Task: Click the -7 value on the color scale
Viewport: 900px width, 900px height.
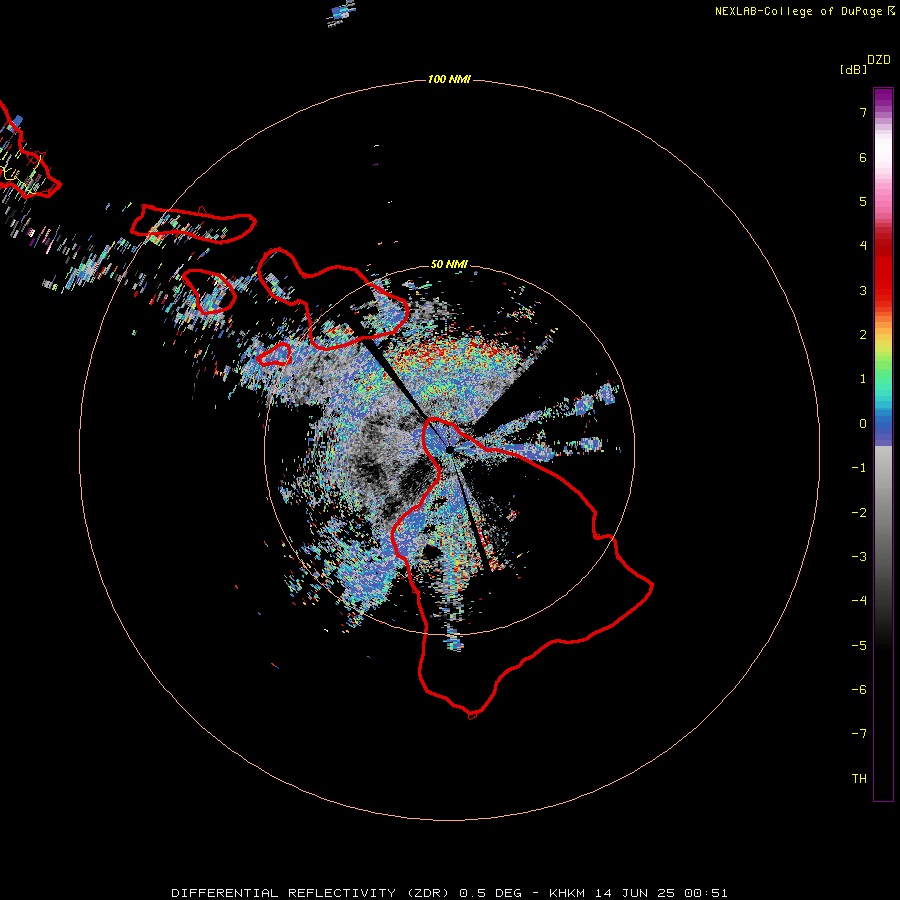Action: click(859, 734)
